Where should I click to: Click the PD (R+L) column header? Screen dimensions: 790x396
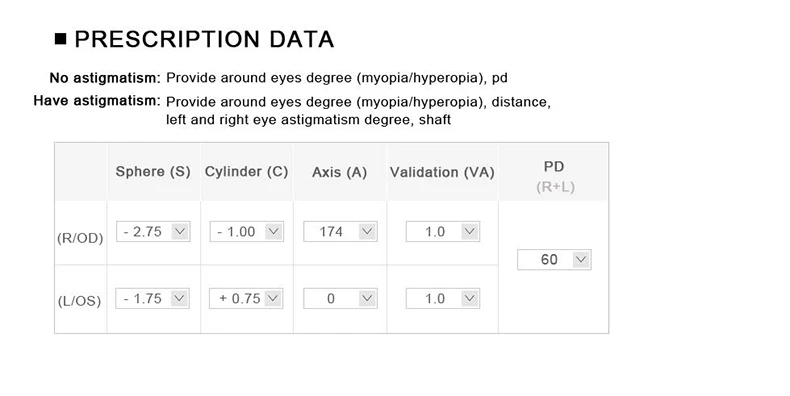(x=554, y=176)
